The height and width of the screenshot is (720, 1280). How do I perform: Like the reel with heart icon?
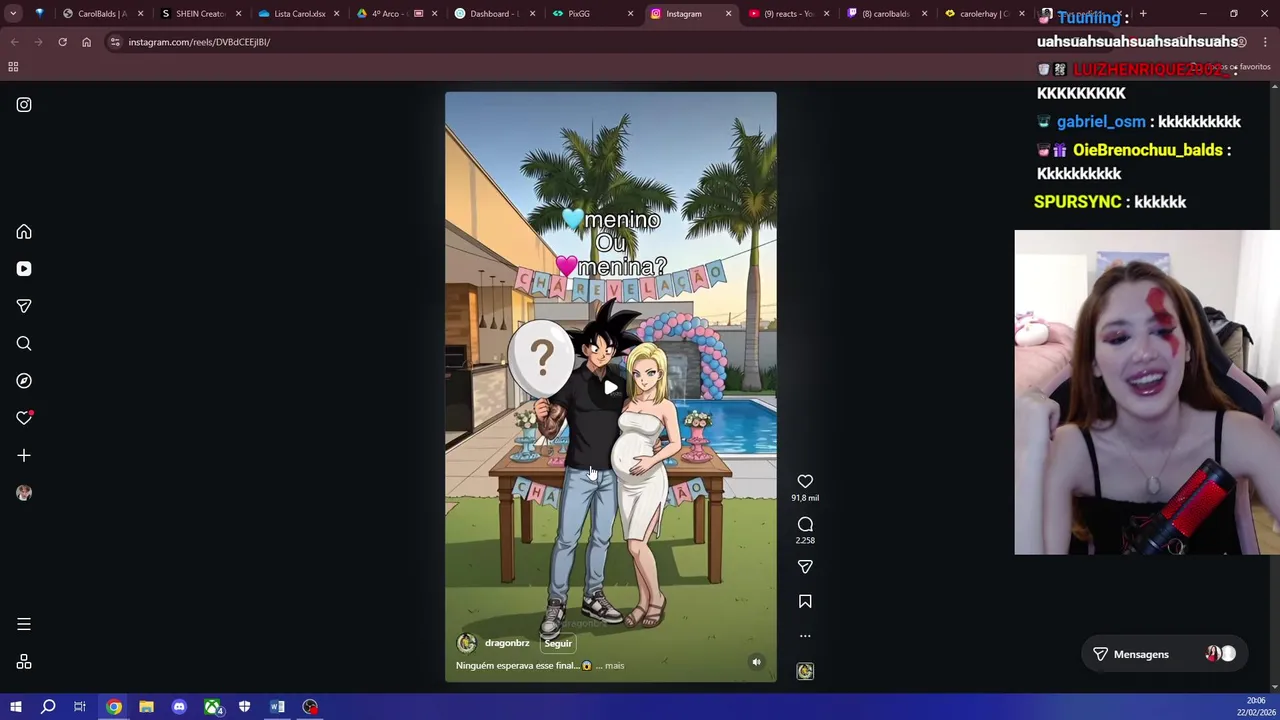(x=805, y=482)
